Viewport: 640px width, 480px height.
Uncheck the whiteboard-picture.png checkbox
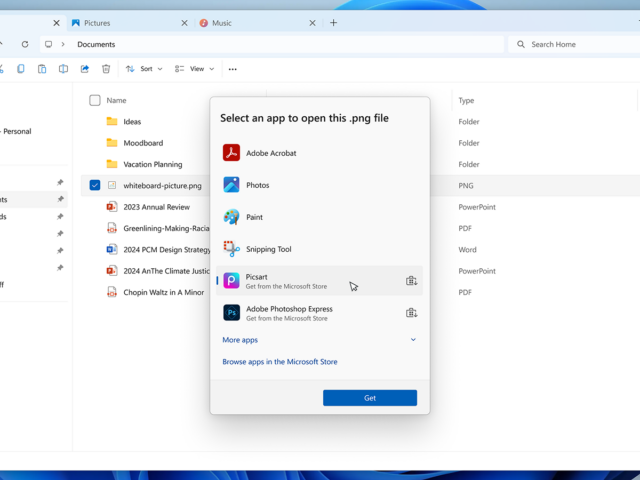tap(95, 185)
